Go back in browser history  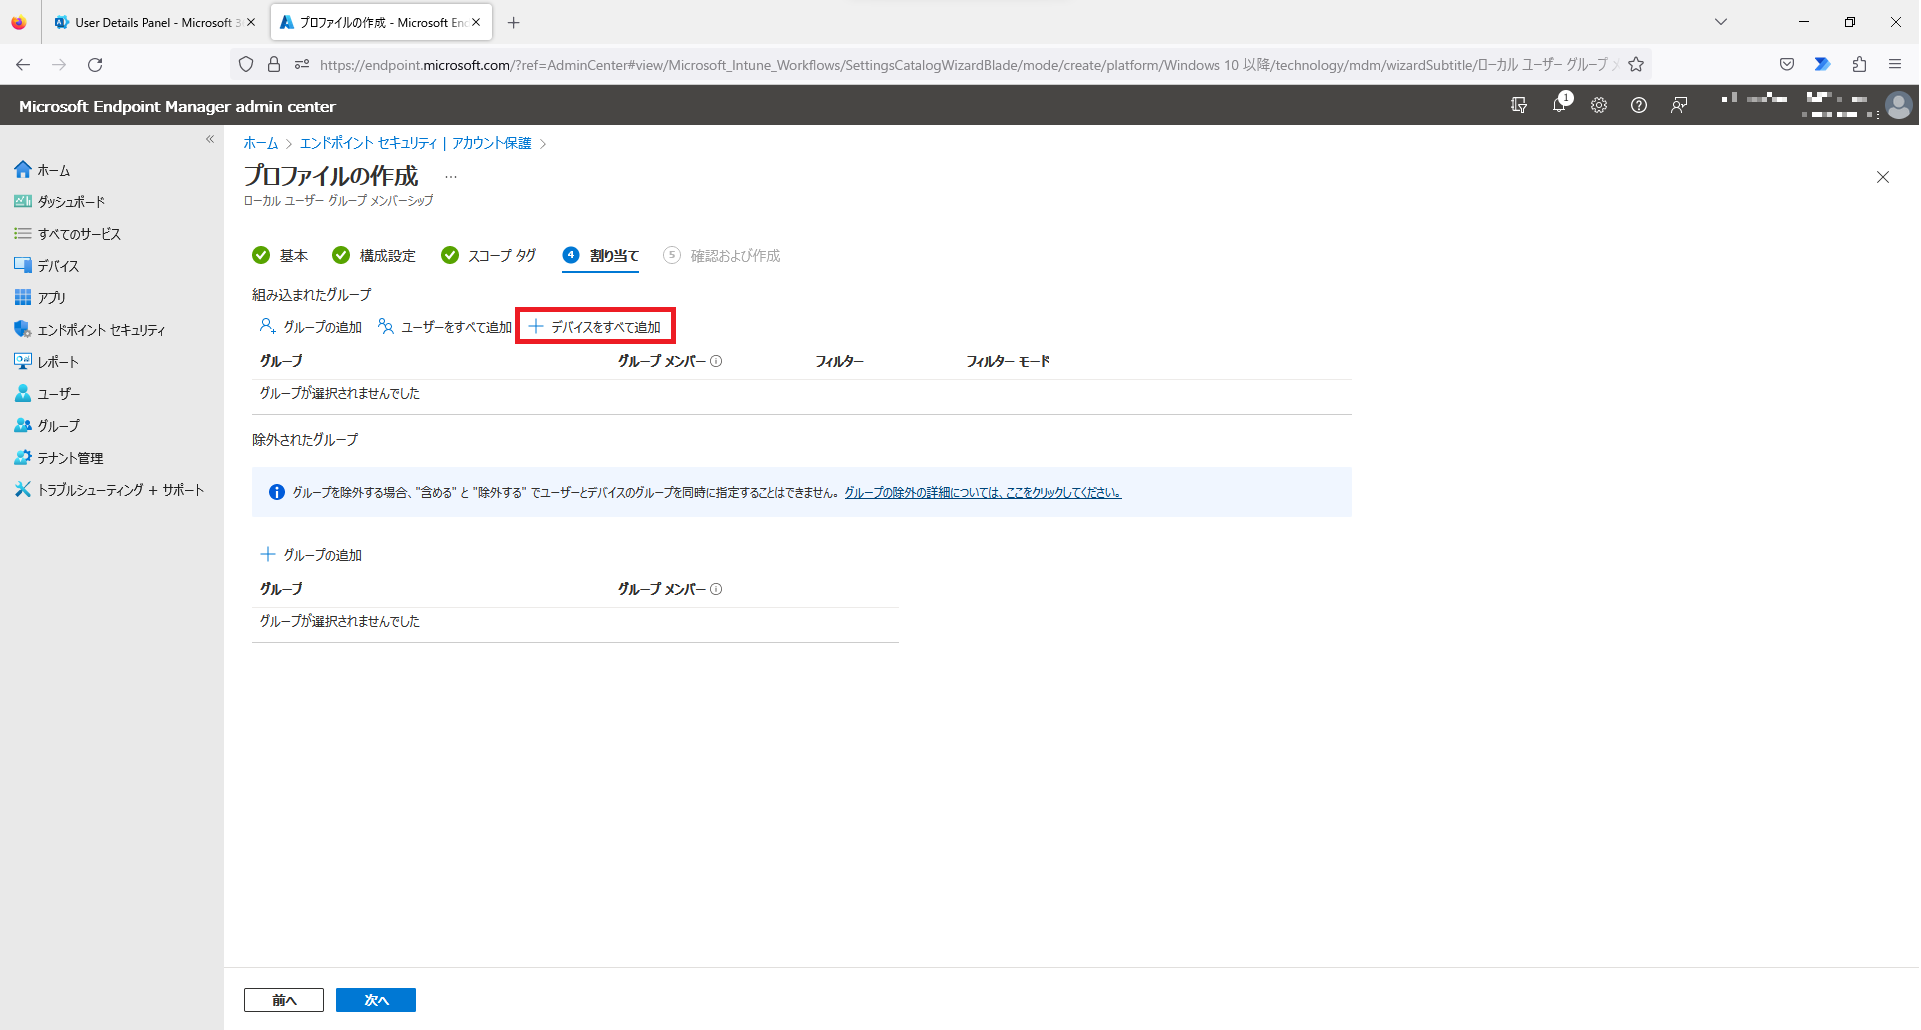coord(23,65)
